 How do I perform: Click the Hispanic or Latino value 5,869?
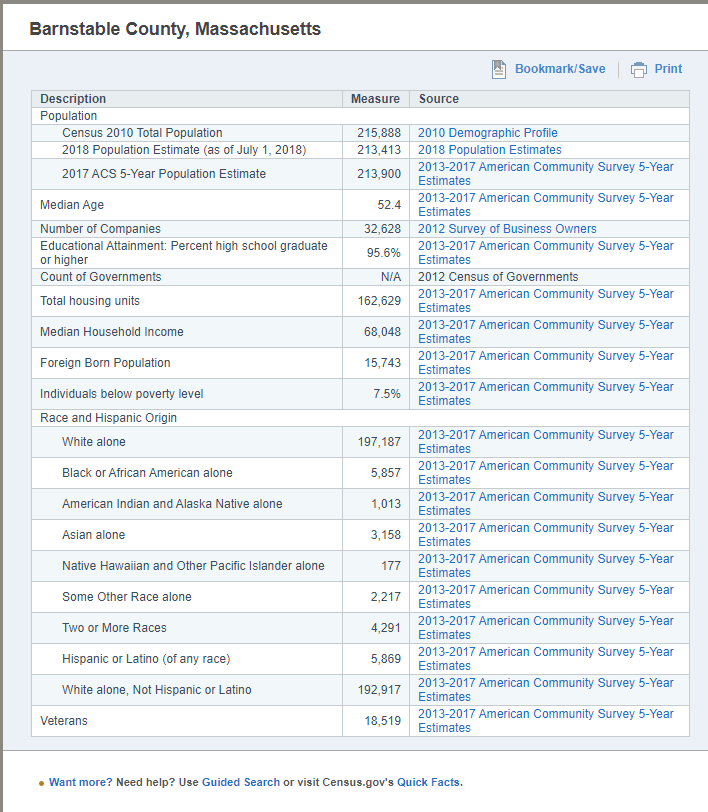[385, 659]
